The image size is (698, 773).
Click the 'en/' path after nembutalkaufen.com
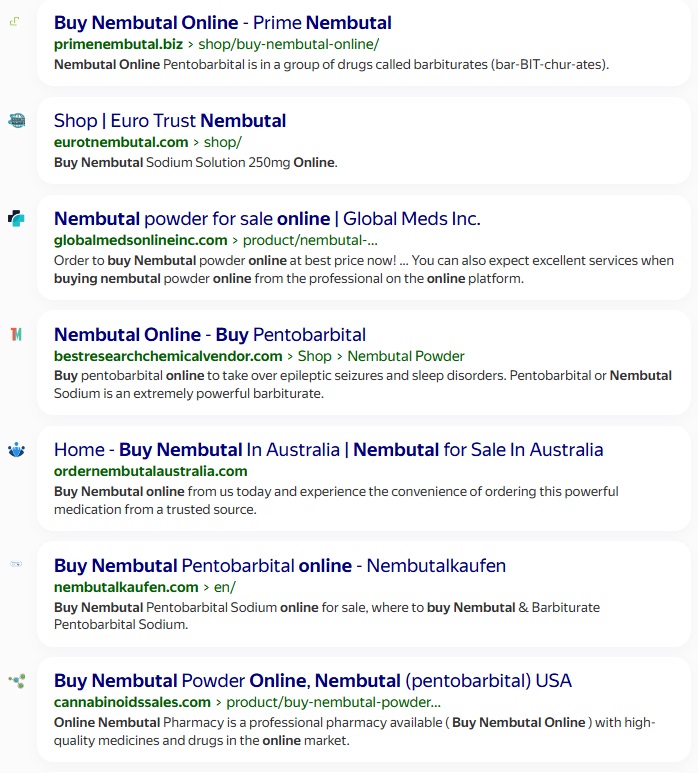pos(225,587)
